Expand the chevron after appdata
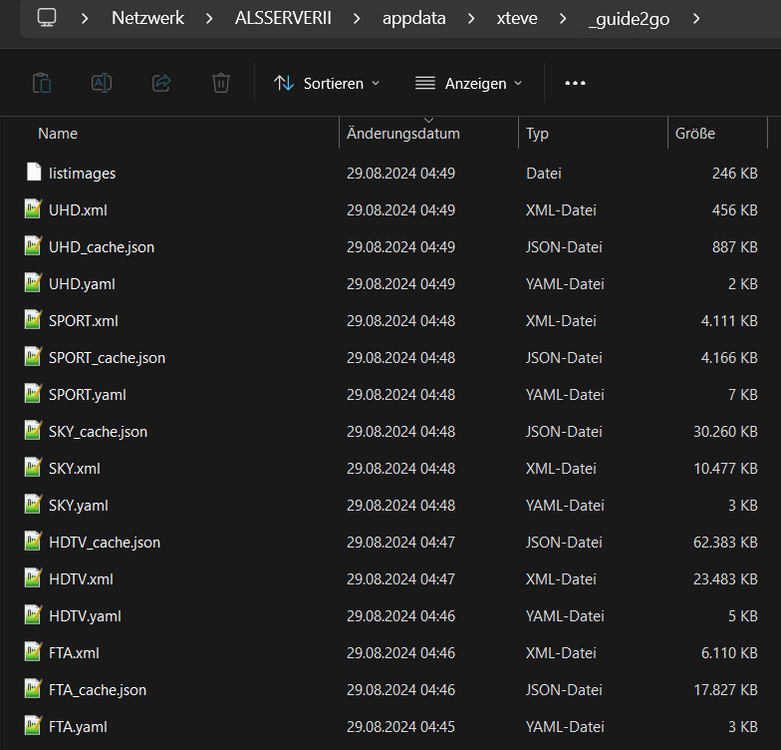Image resolution: width=781 pixels, height=750 pixels. (471, 19)
